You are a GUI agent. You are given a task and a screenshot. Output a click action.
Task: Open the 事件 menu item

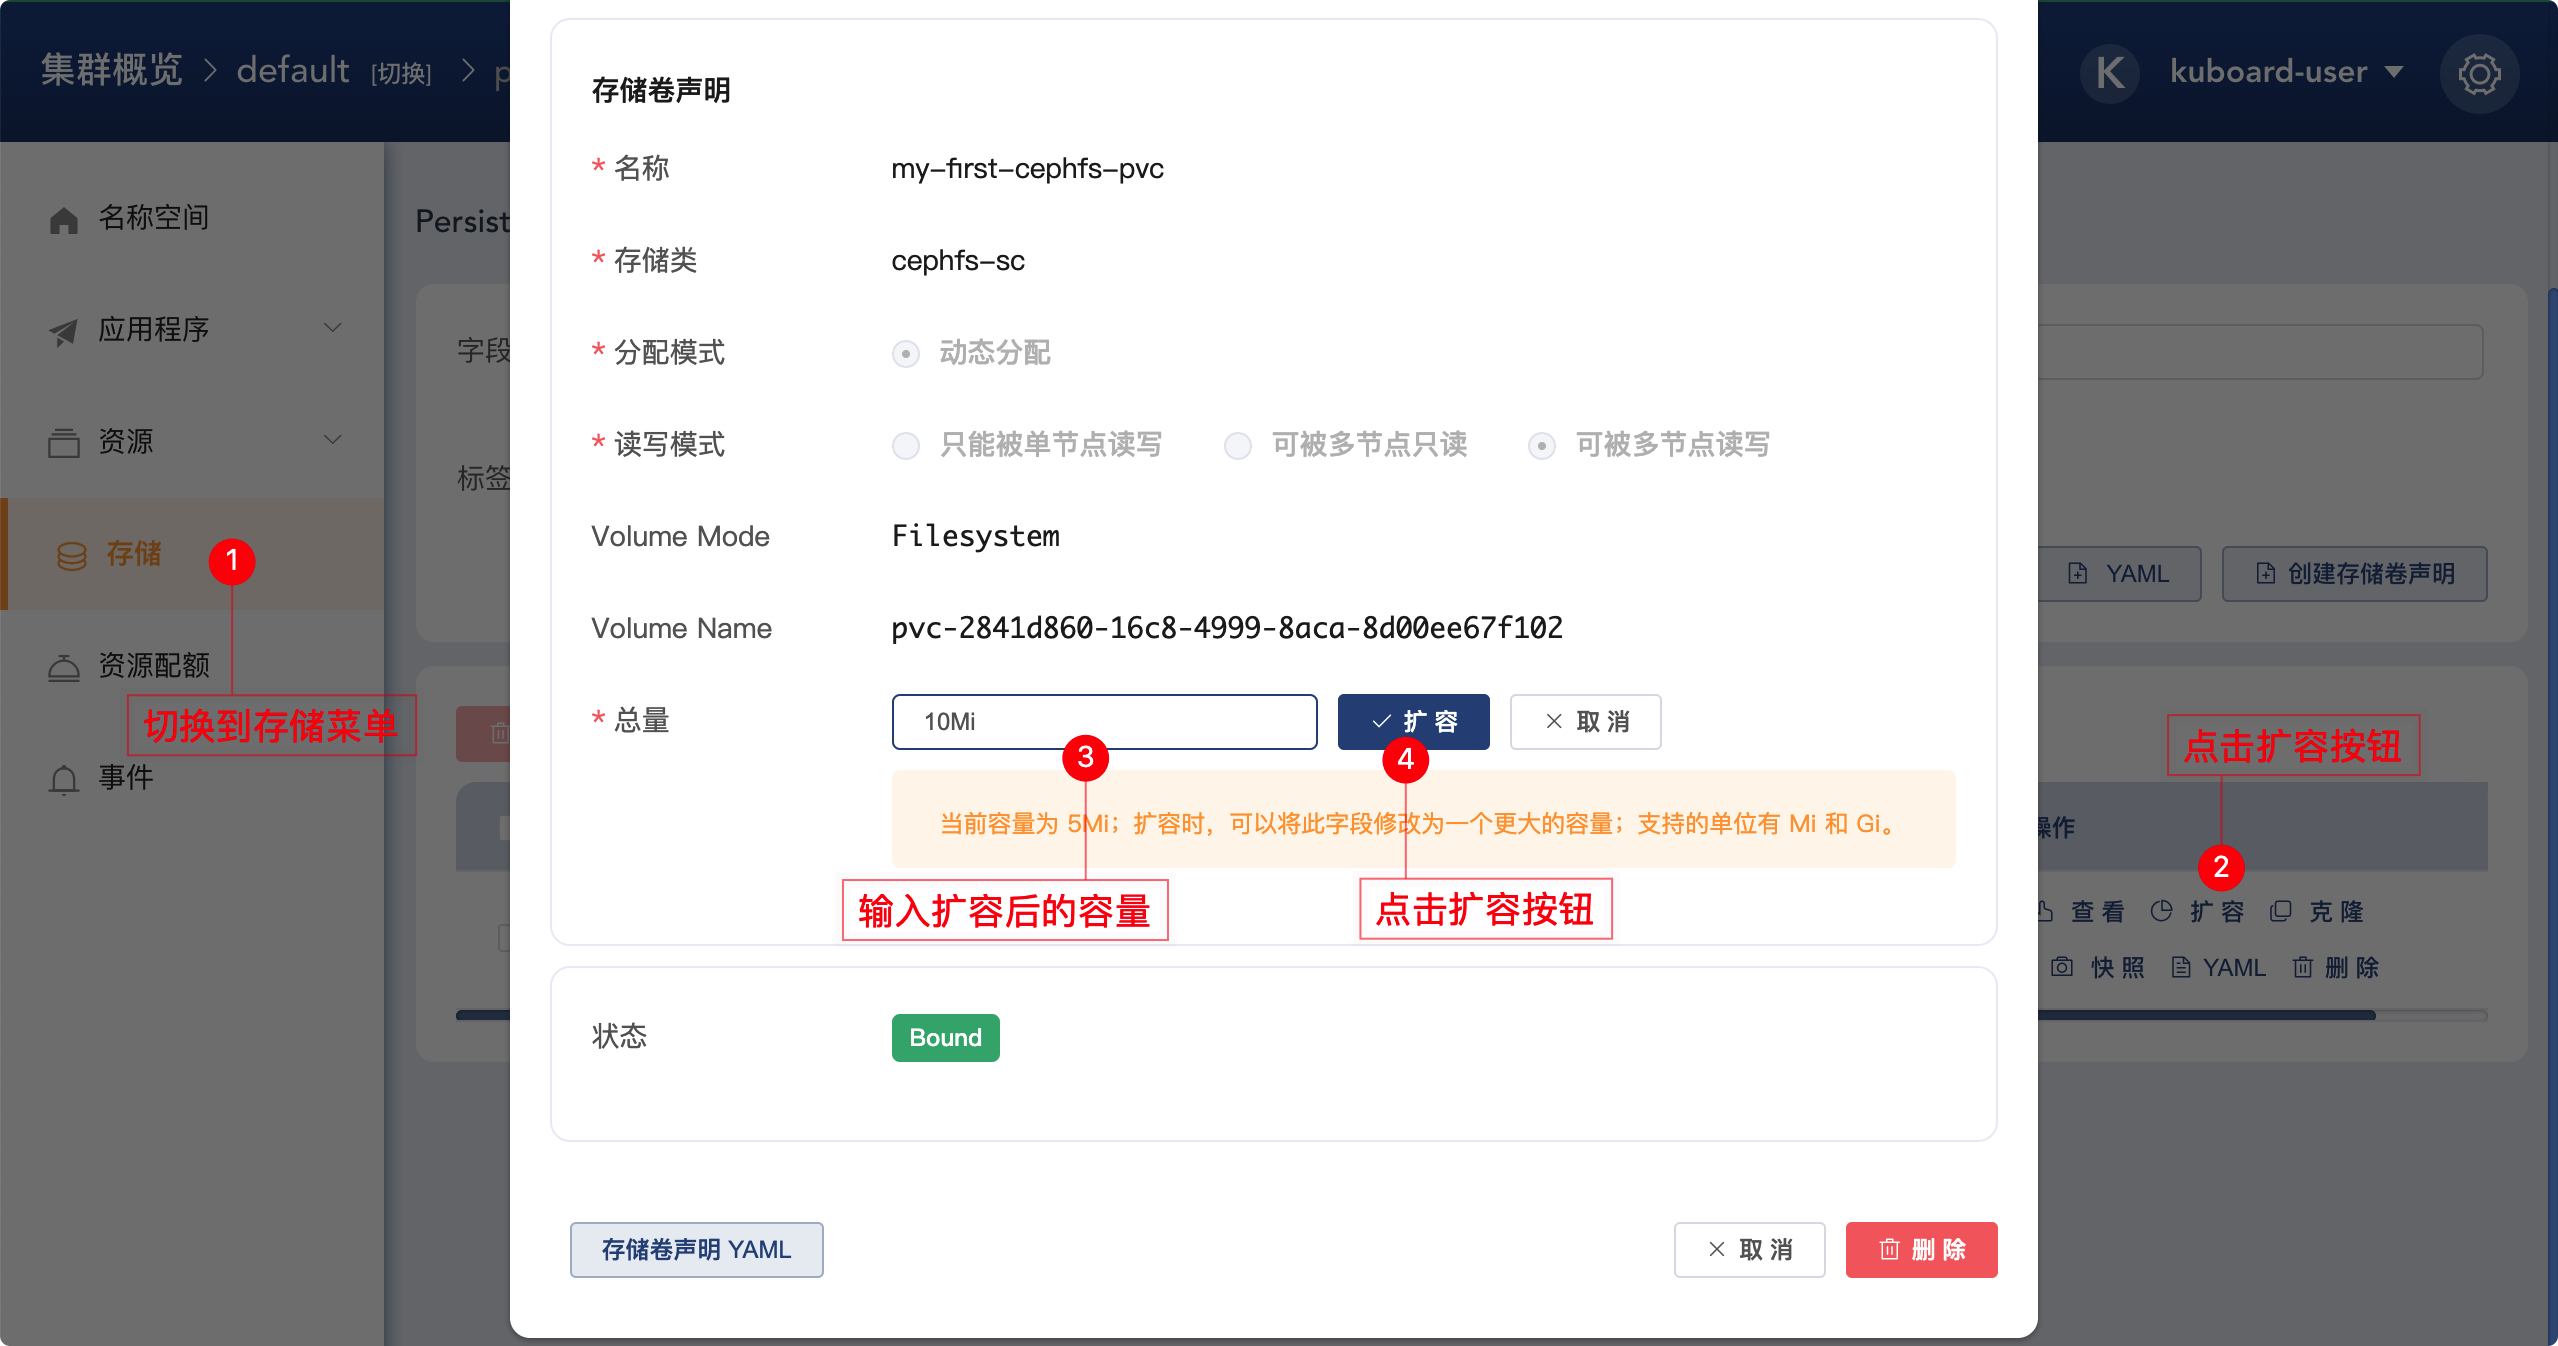pos(192,778)
